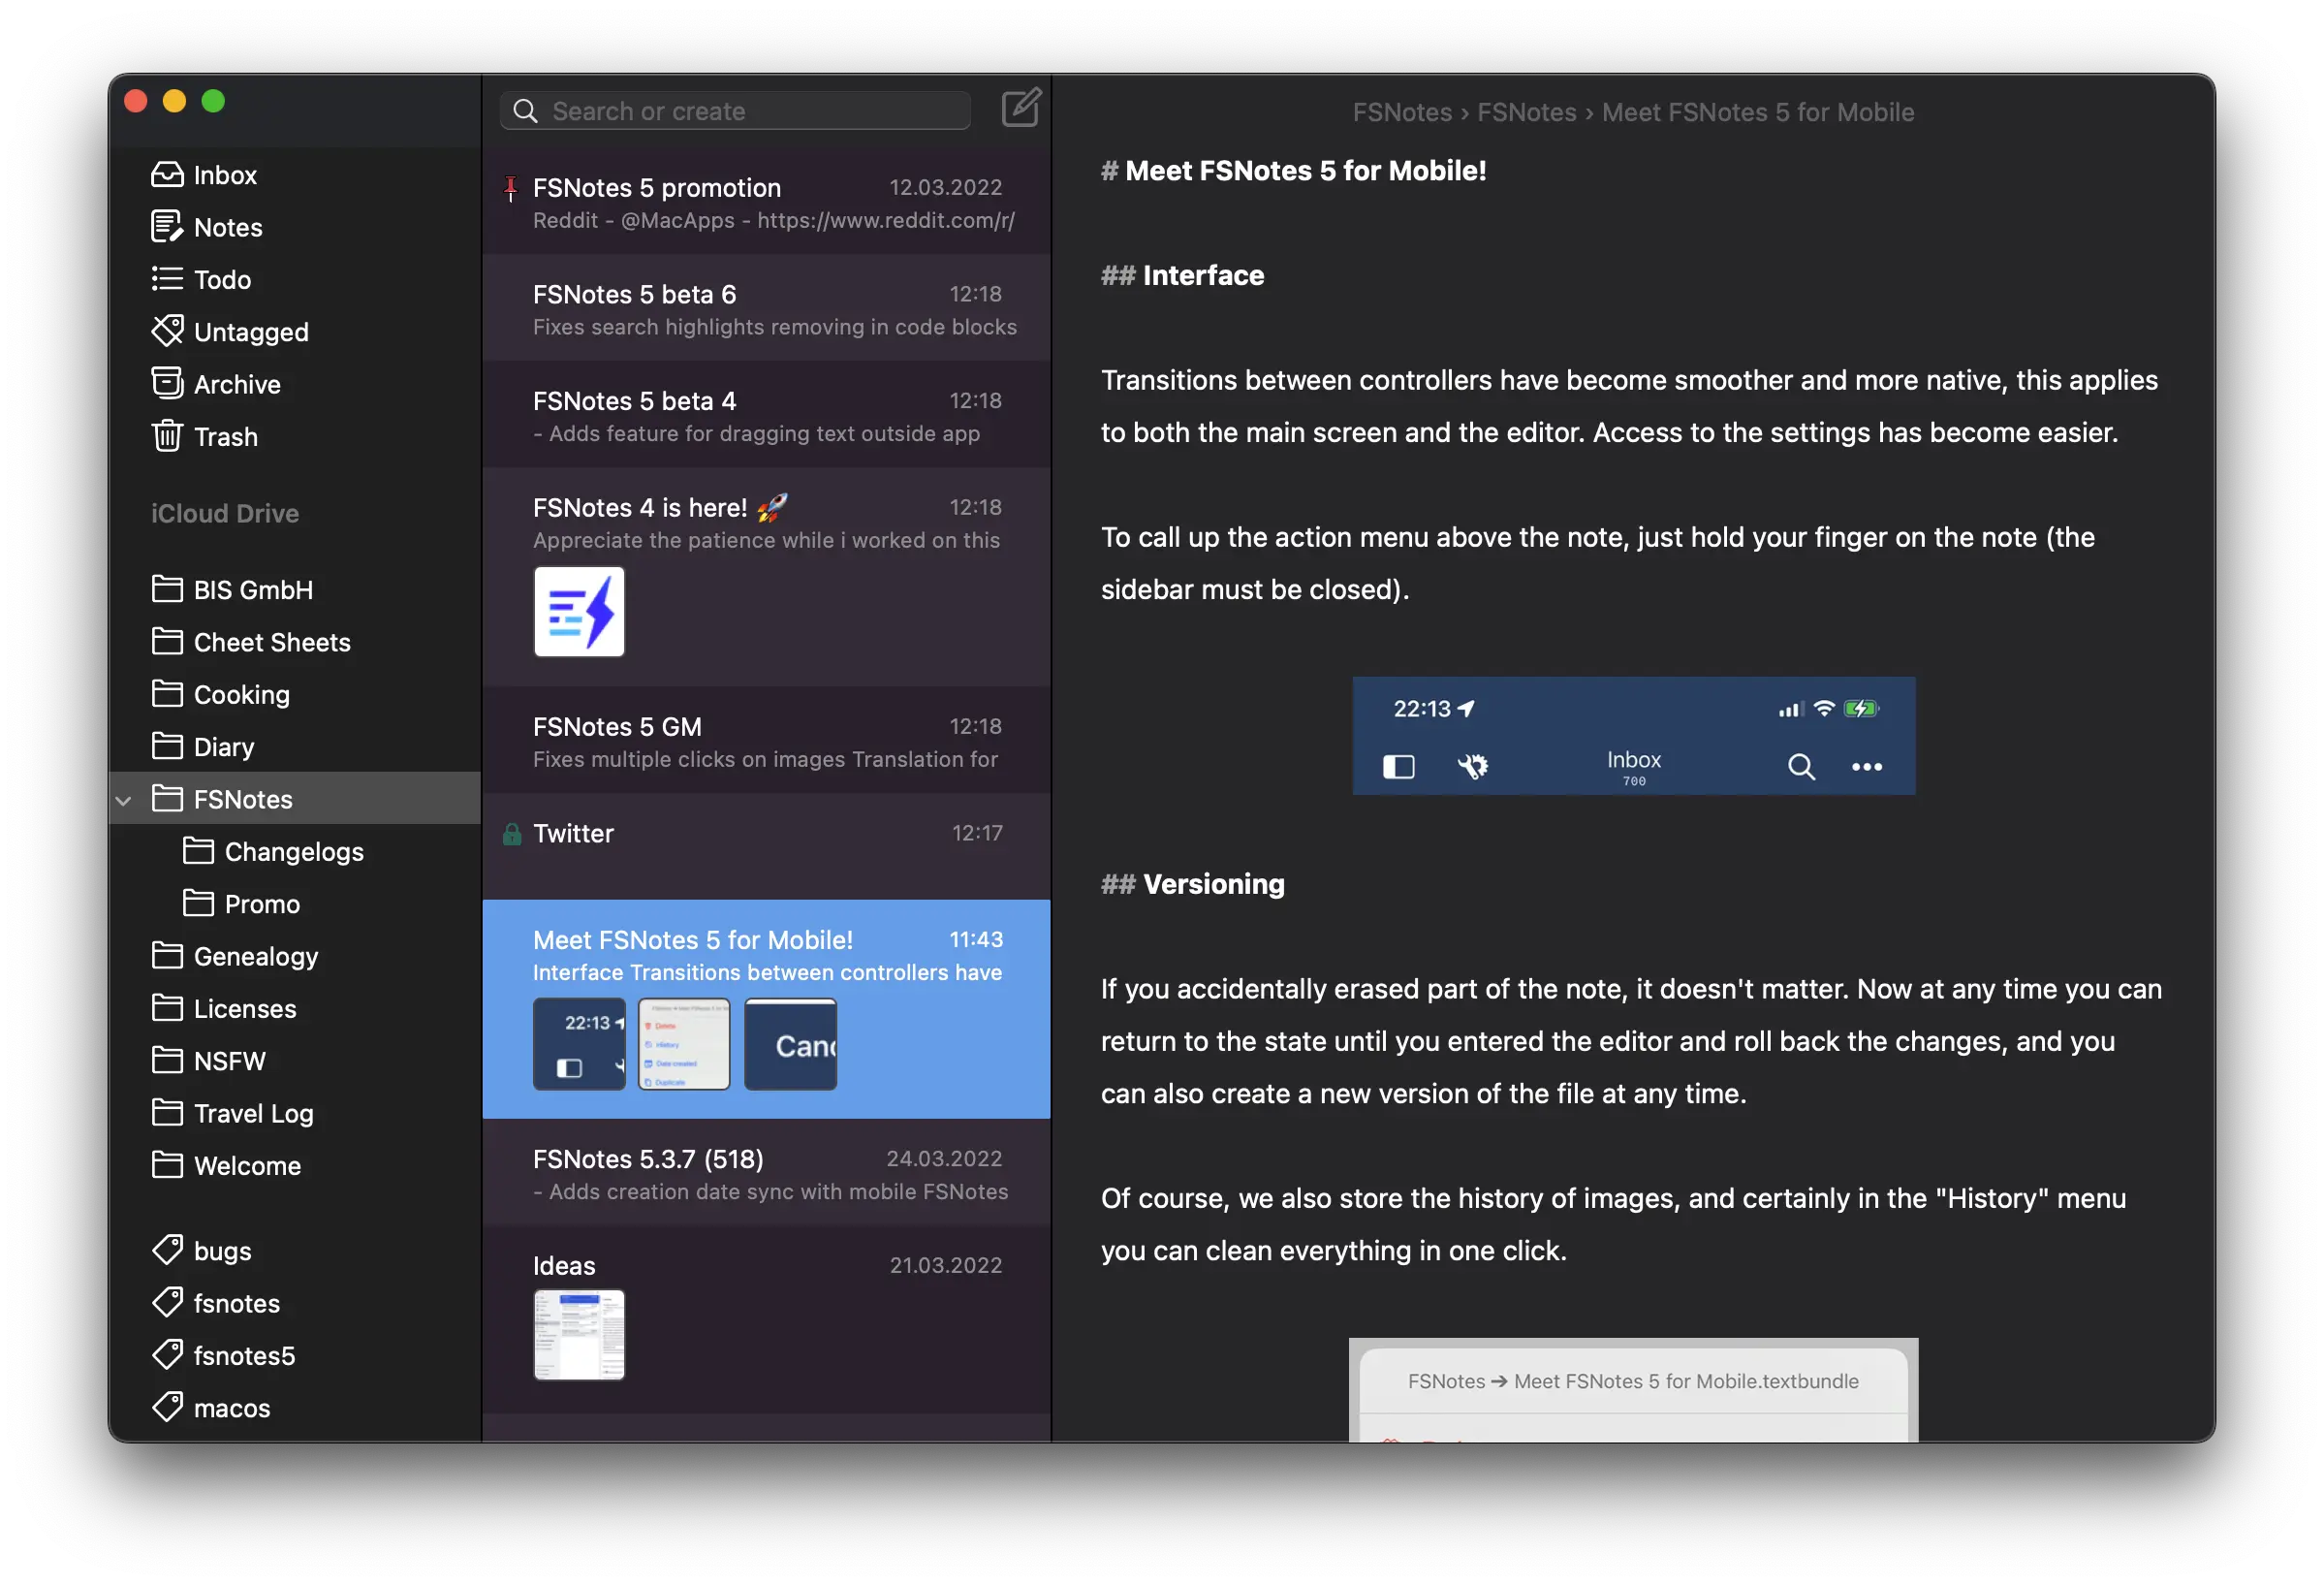This screenshot has width=2324, height=1586.
Task: Open the FSNotes 5 beta 6 note
Action: (766, 309)
